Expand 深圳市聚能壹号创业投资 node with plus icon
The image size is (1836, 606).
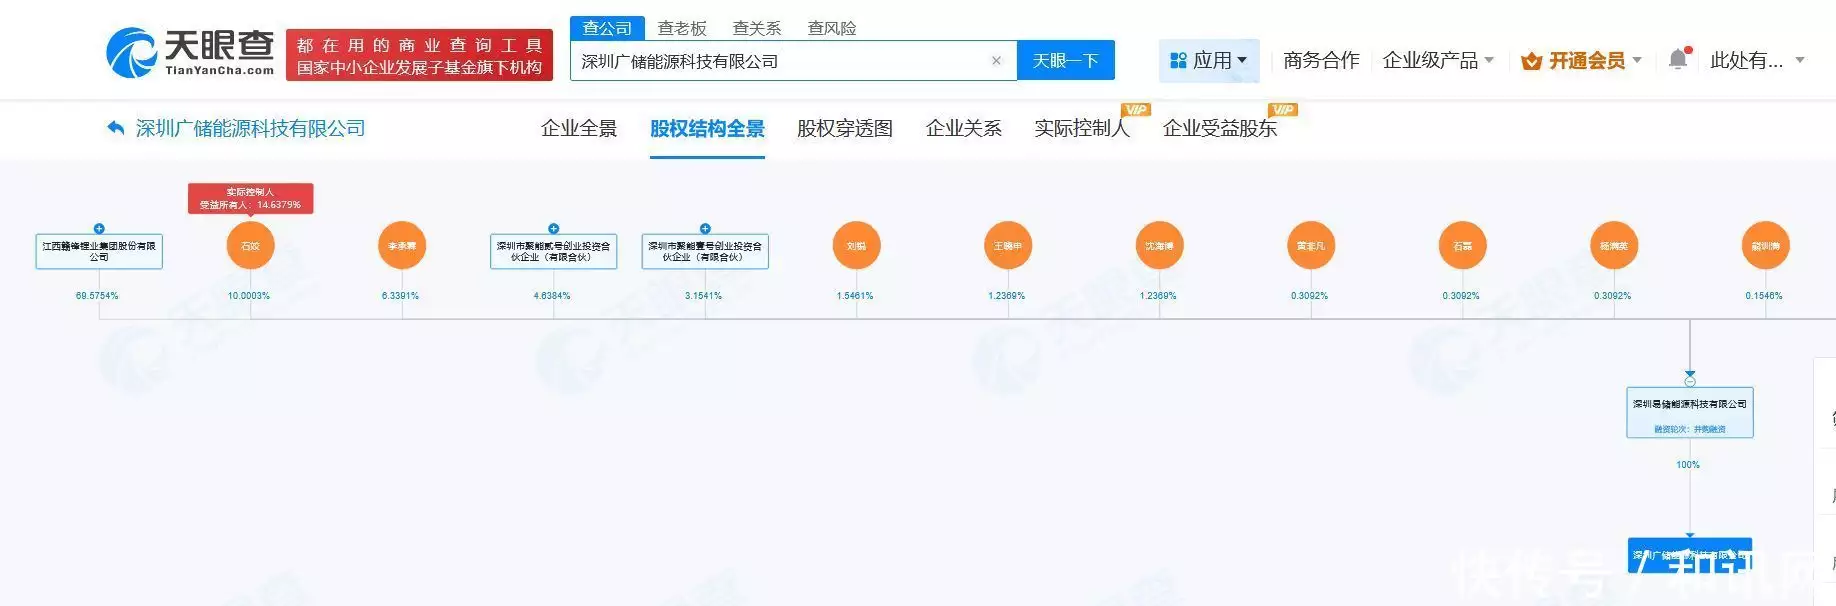coord(705,229)
